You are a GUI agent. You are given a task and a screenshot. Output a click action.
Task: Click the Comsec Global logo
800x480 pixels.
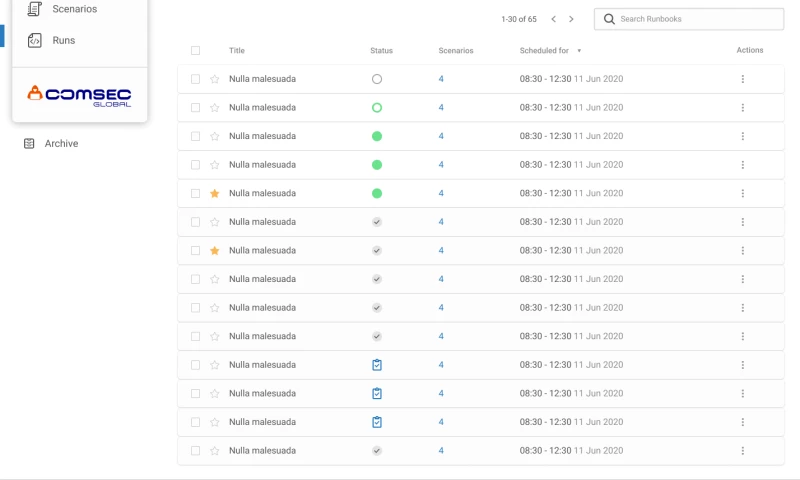79,95
